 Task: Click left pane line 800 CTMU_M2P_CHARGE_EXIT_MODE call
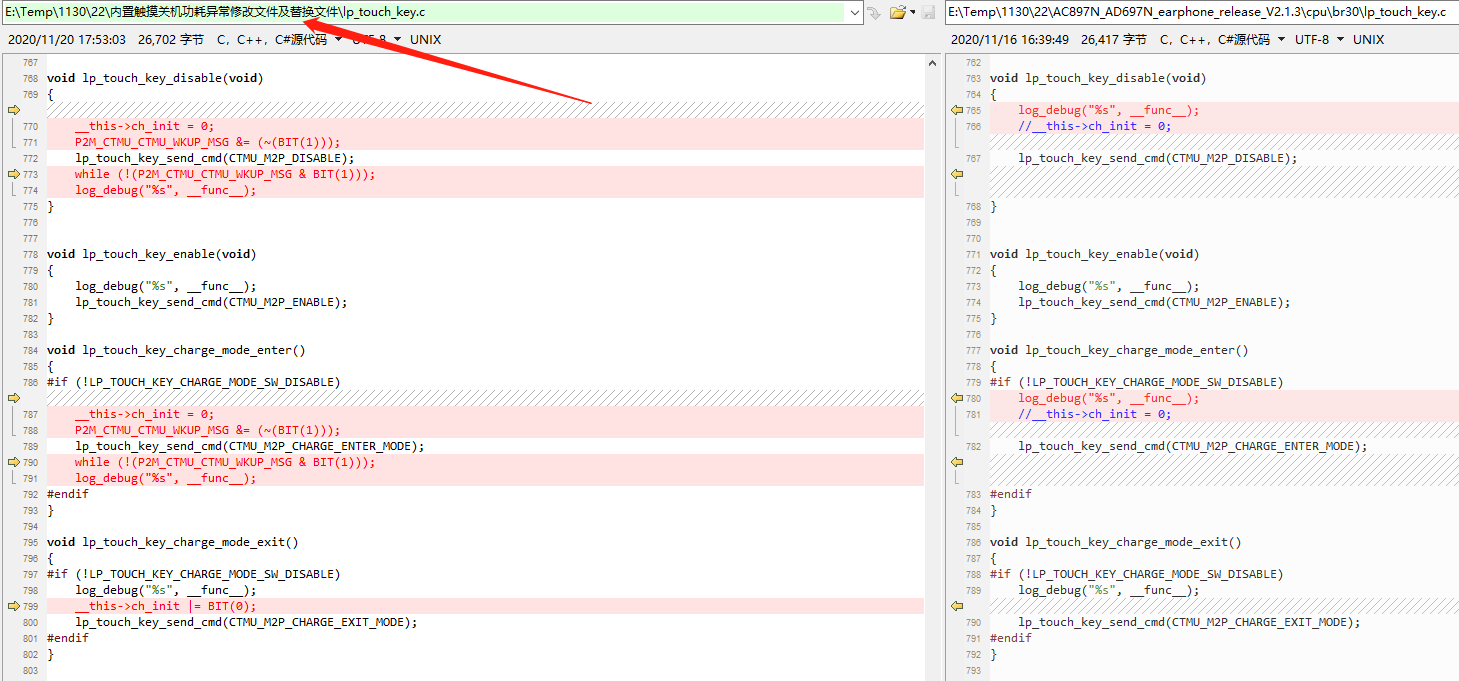coord(246,622)
